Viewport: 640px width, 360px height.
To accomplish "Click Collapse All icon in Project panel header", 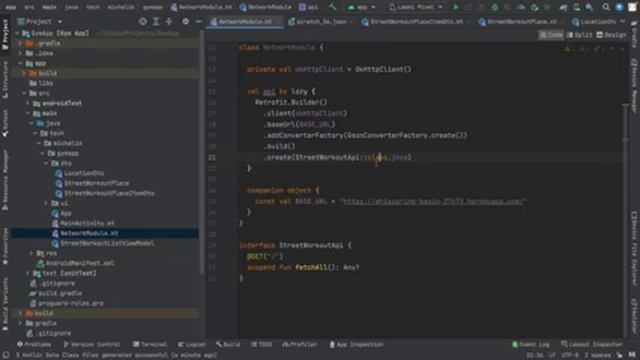I will pos(169,21).
